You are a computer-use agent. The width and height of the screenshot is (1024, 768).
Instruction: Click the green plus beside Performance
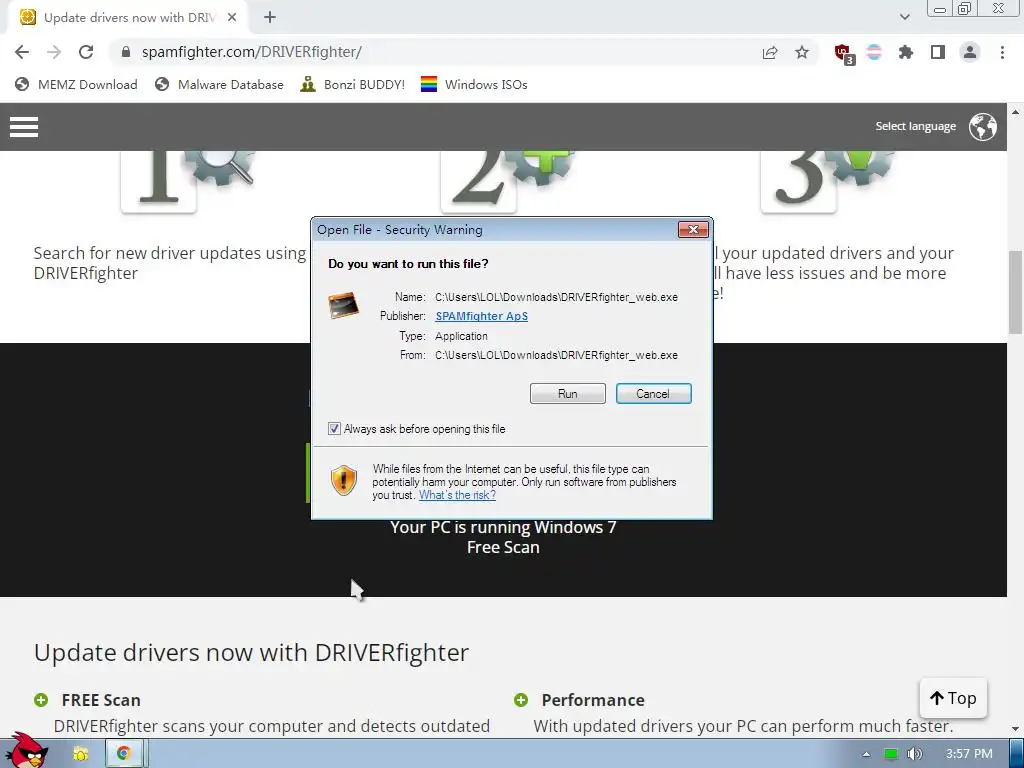(x=520, y=700)
